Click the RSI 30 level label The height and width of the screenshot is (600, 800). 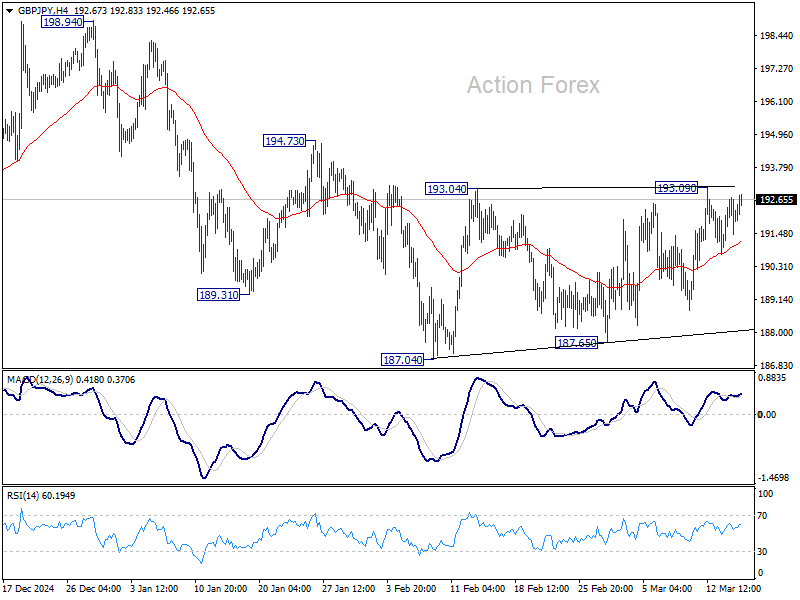pos(762,552)
